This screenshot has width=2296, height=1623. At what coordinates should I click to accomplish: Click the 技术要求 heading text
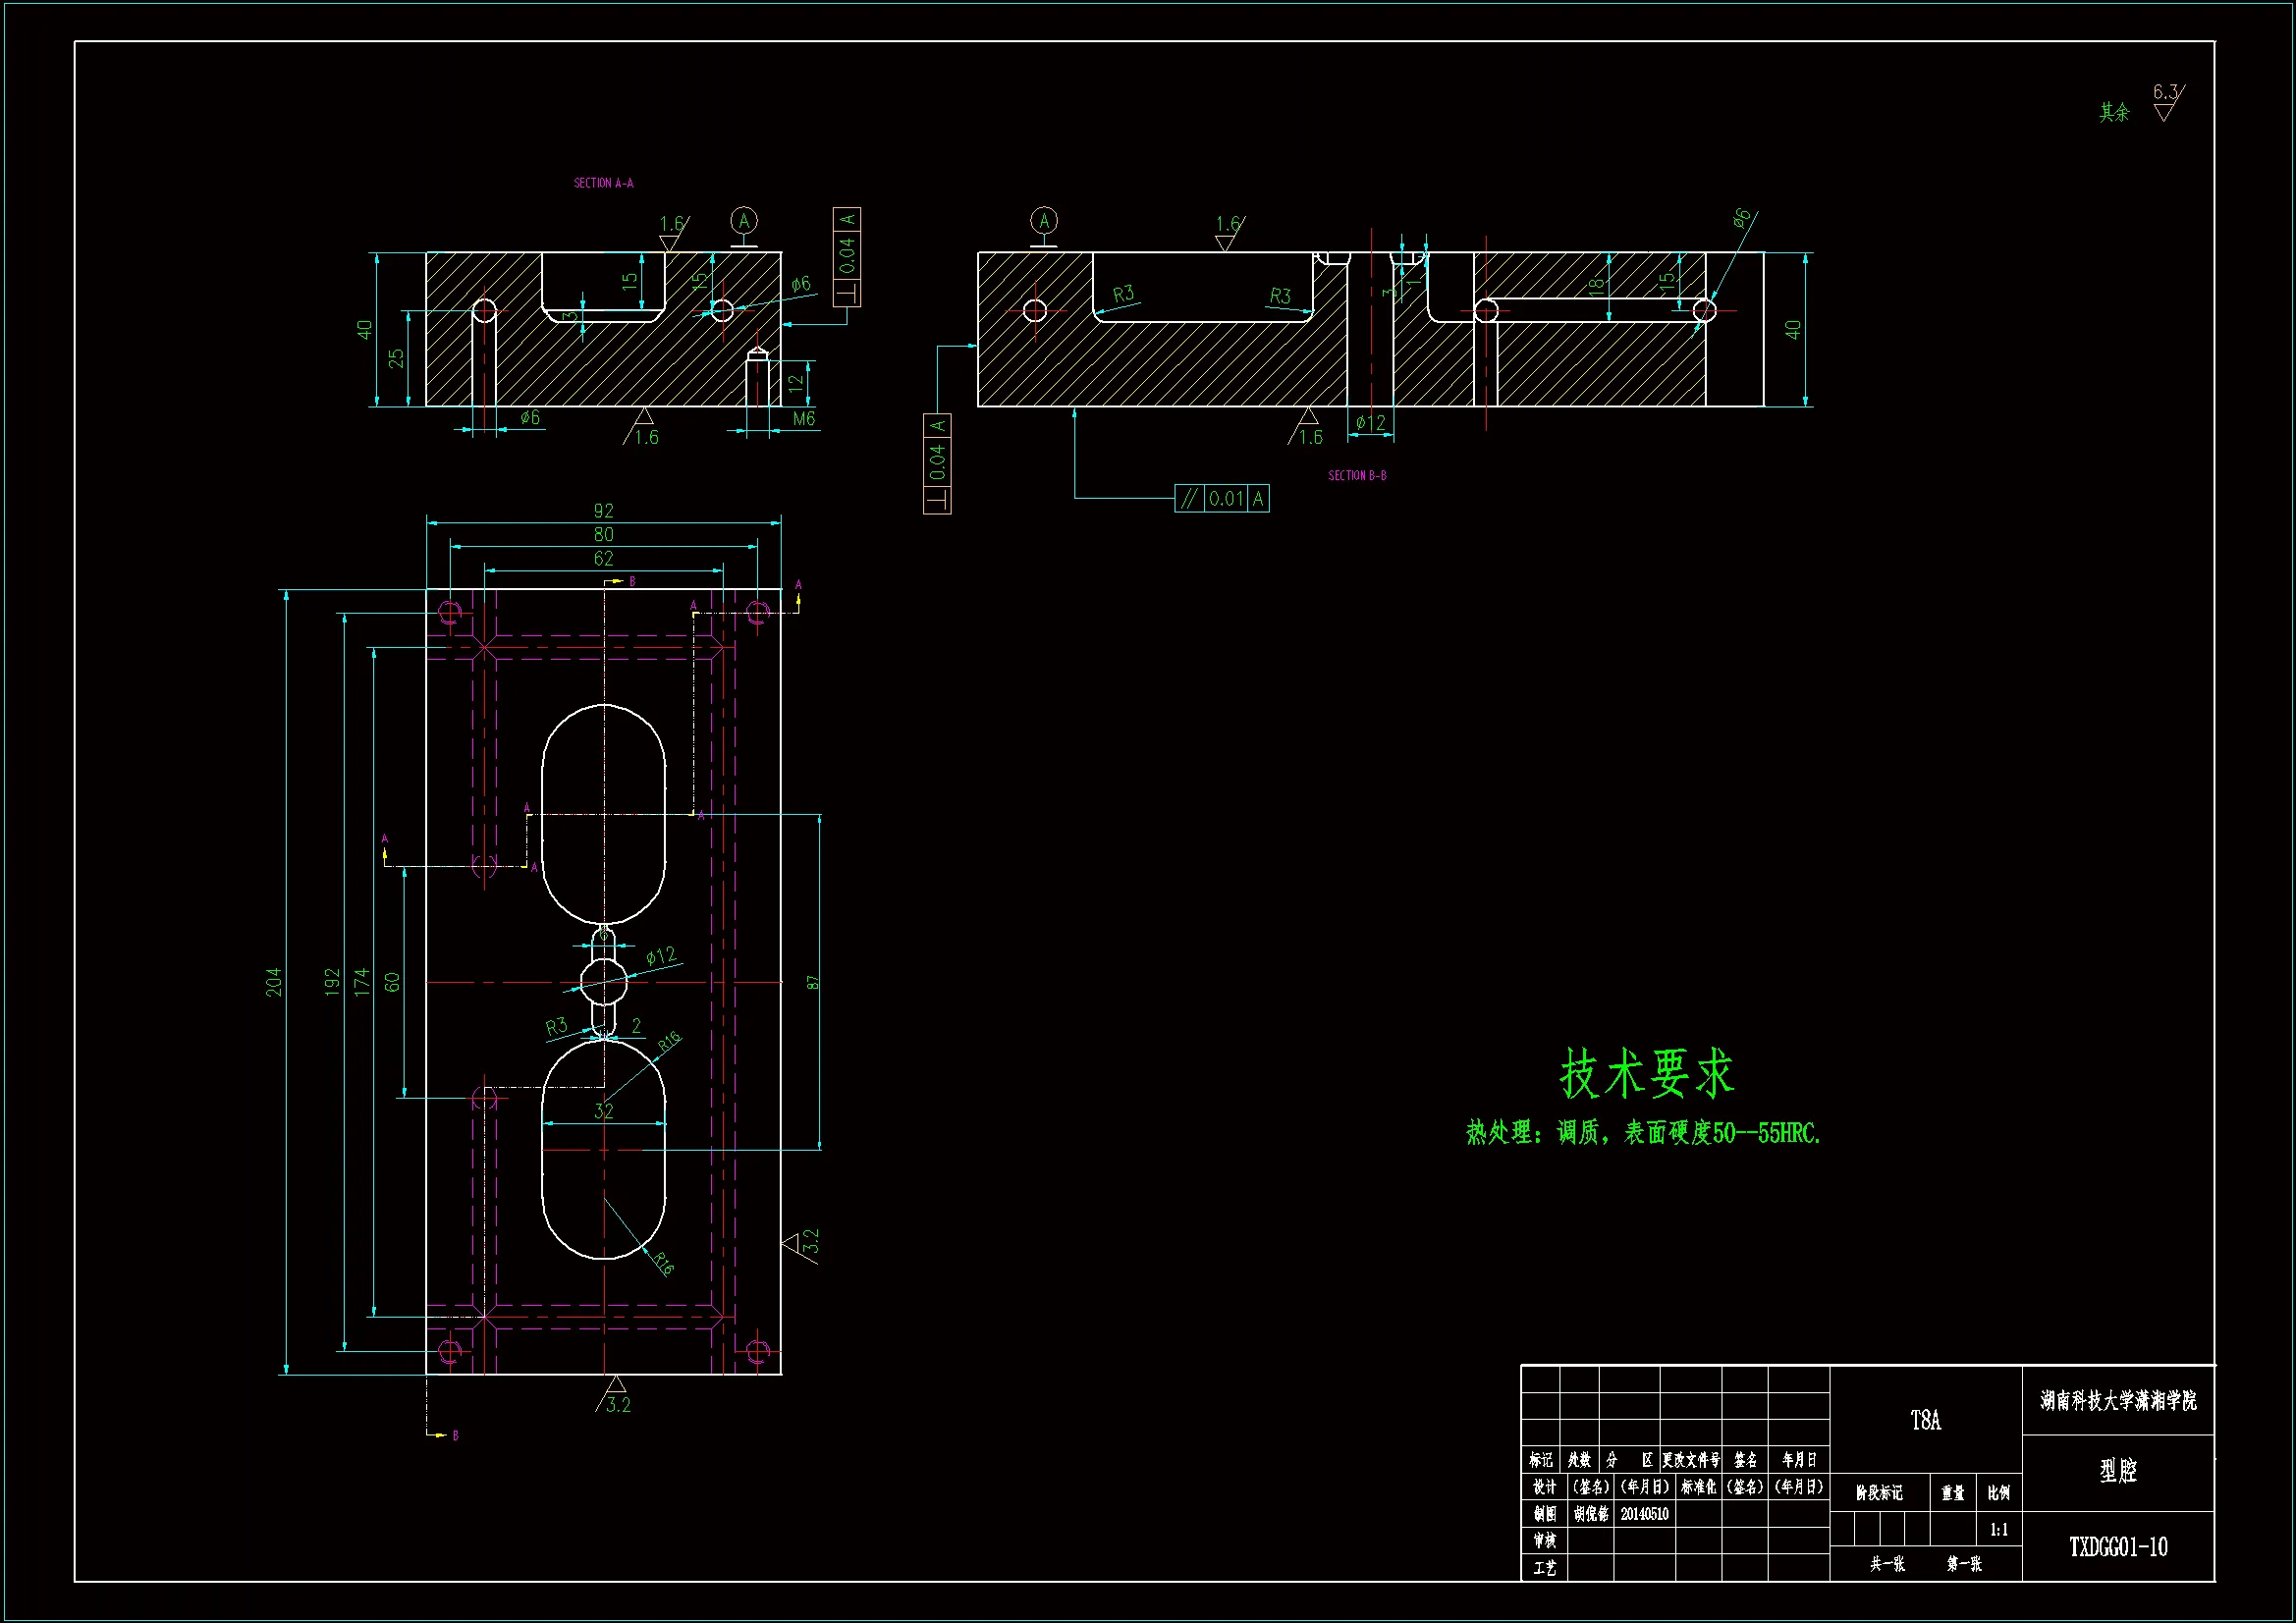(x=1646, y=1073)
